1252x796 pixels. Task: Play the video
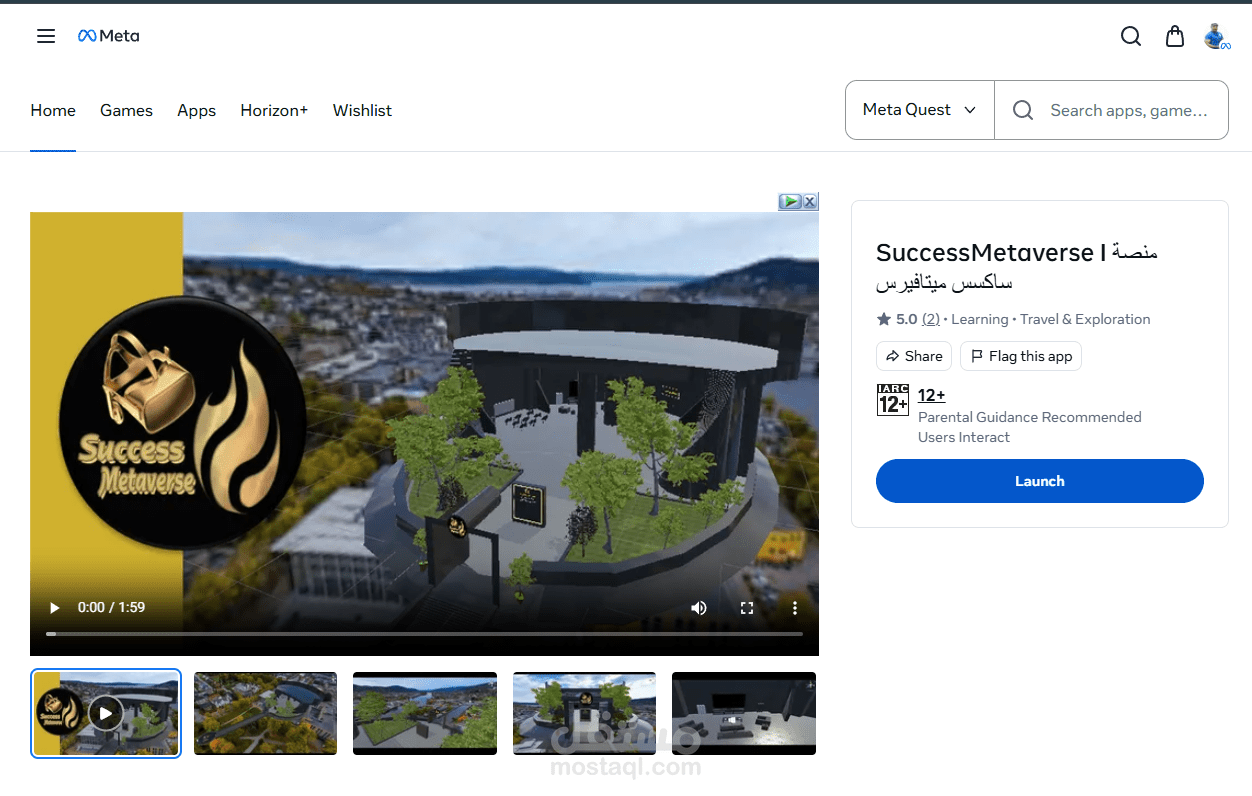pos(55,607)
